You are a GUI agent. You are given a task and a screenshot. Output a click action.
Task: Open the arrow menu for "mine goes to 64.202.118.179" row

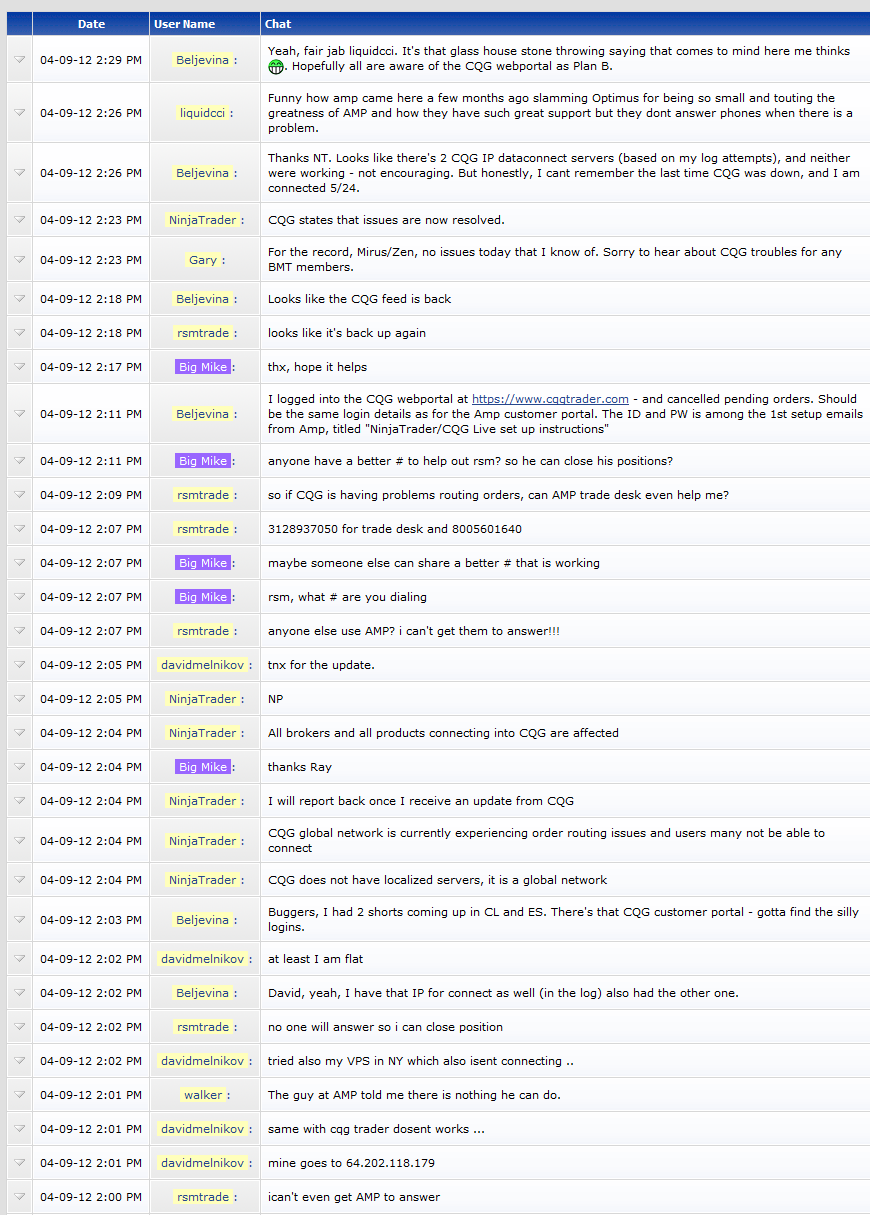19,1163
